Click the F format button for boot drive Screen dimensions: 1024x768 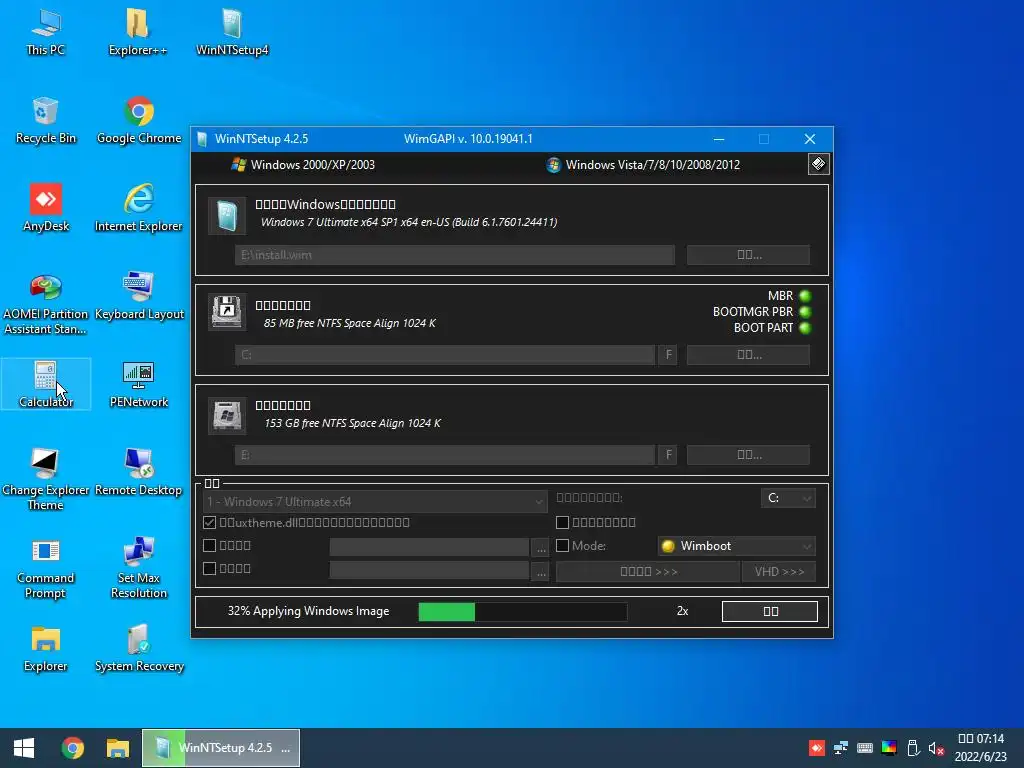click(668, 355)
